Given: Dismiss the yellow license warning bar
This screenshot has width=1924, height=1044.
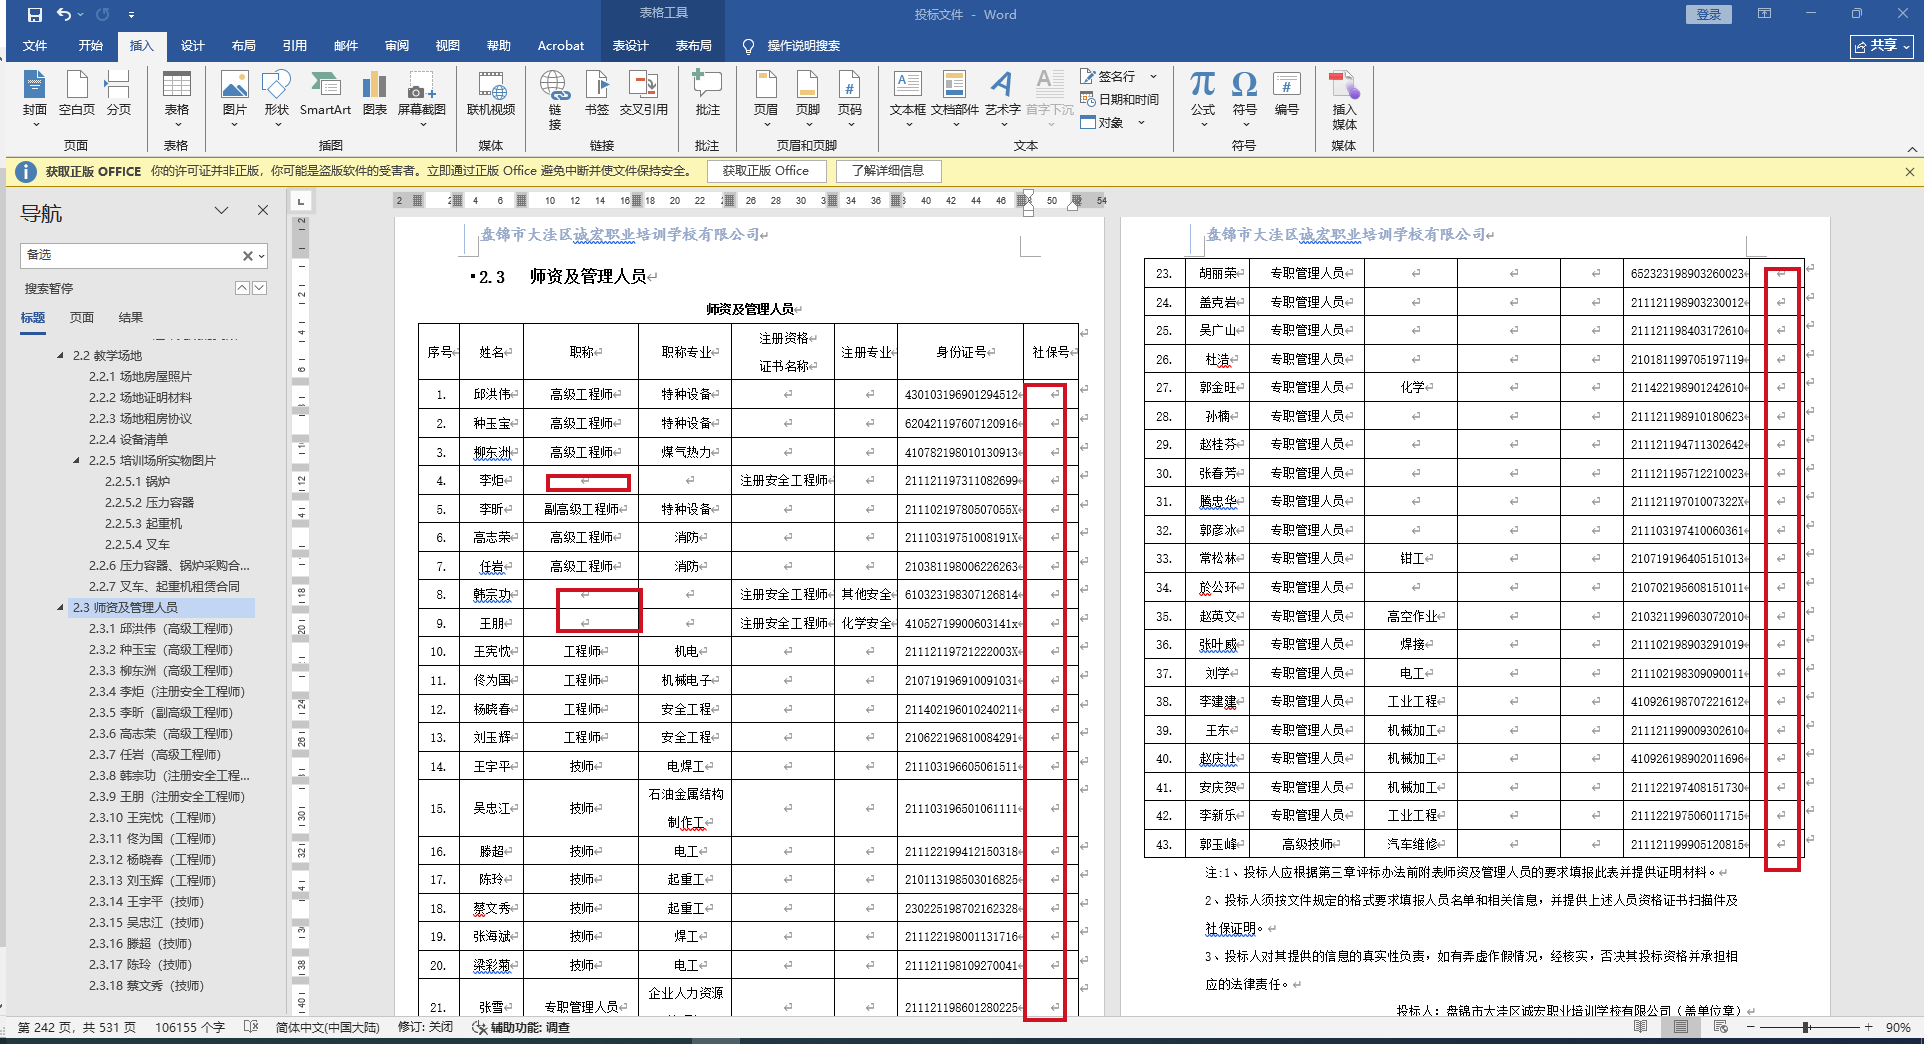Looking at the screenshot, I should pos(1910,171).
